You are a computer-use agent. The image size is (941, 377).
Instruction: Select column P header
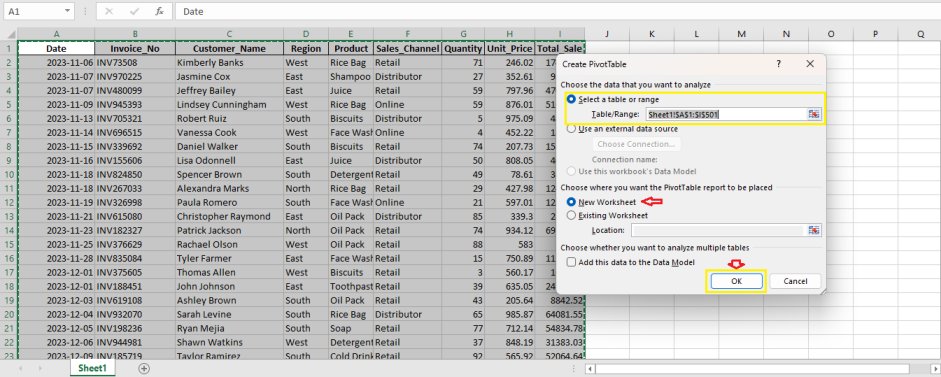876,34
